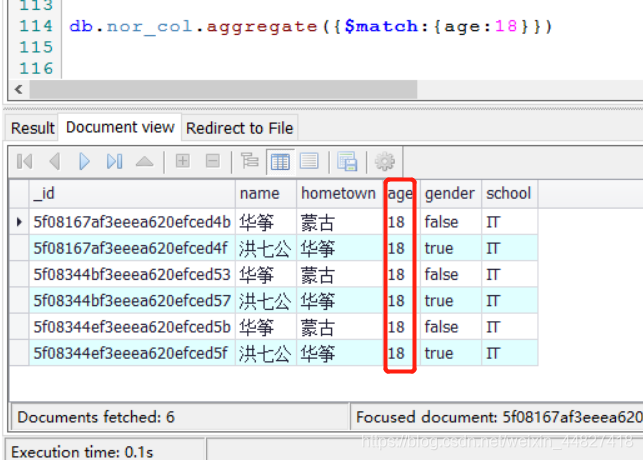Jump to last document icon
The image size is (643, 460).
(x=114, y=162)
